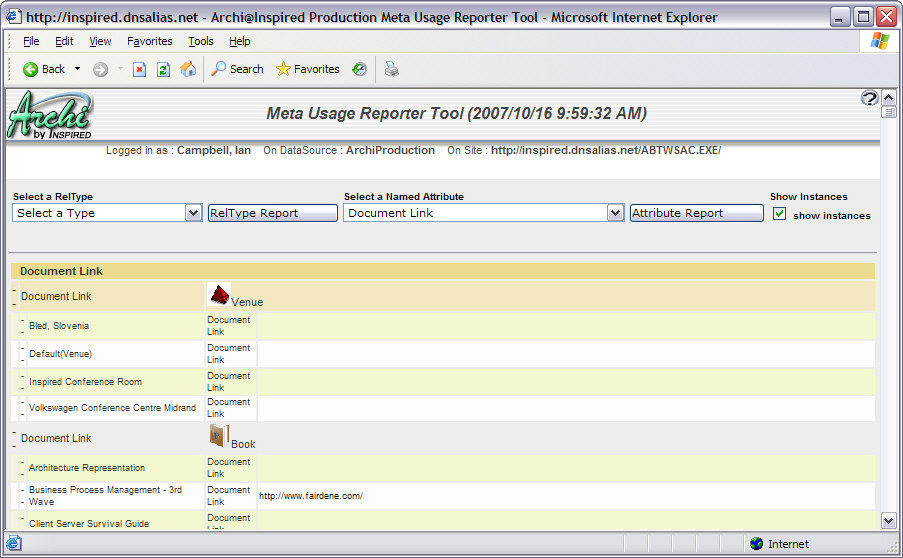The width and height of the screenshot is (903, 558).
Task: Click the Archi by Inspired logo
Action: point(50,114)
